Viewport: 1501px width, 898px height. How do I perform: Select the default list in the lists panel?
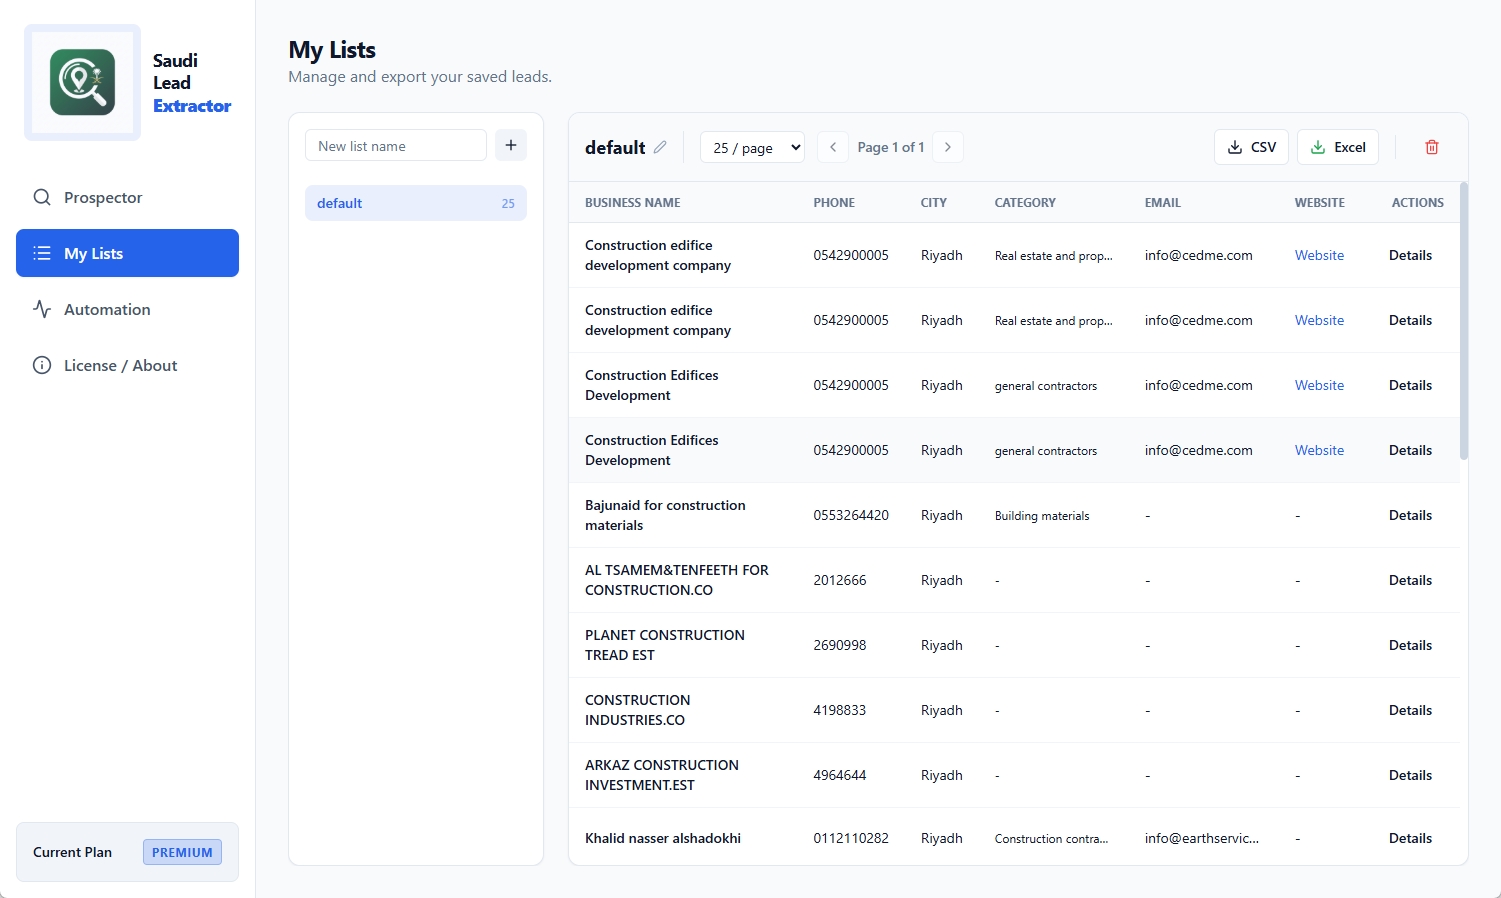(x=415, y=203)
